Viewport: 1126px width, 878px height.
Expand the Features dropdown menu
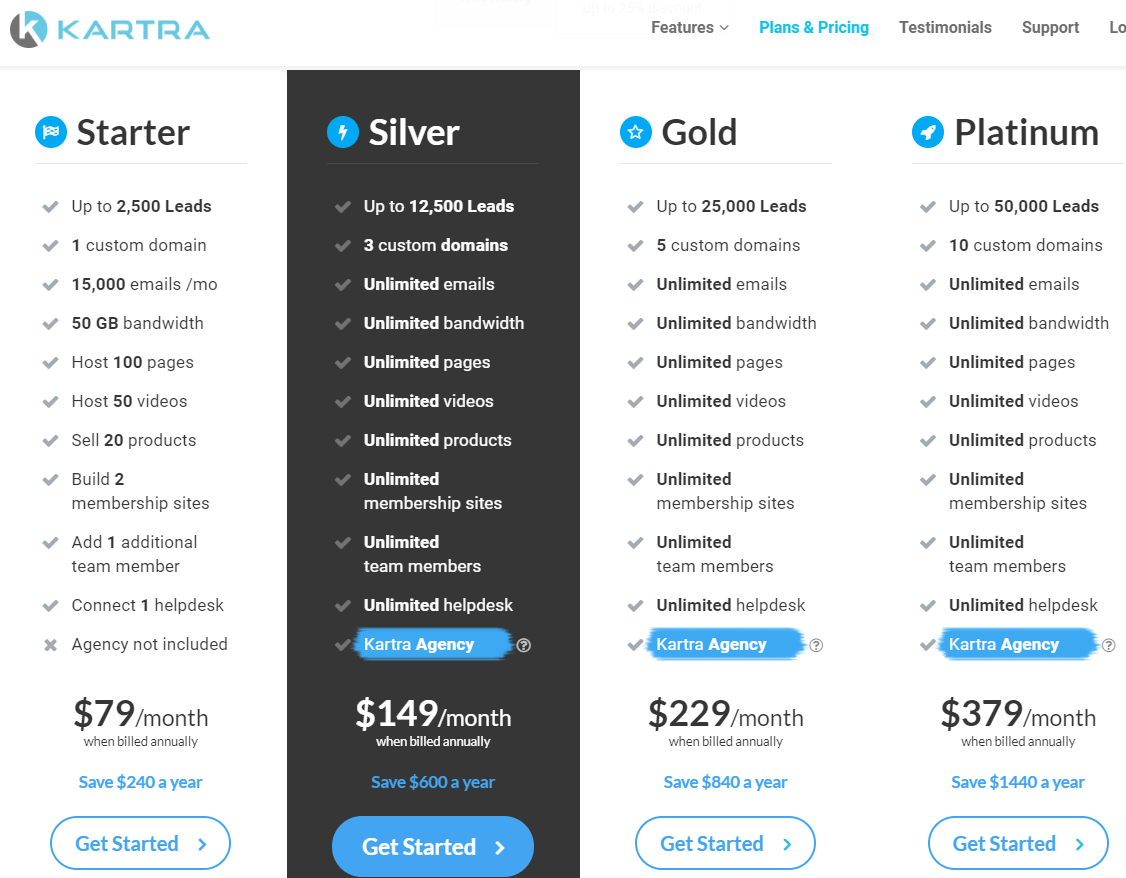690,28
